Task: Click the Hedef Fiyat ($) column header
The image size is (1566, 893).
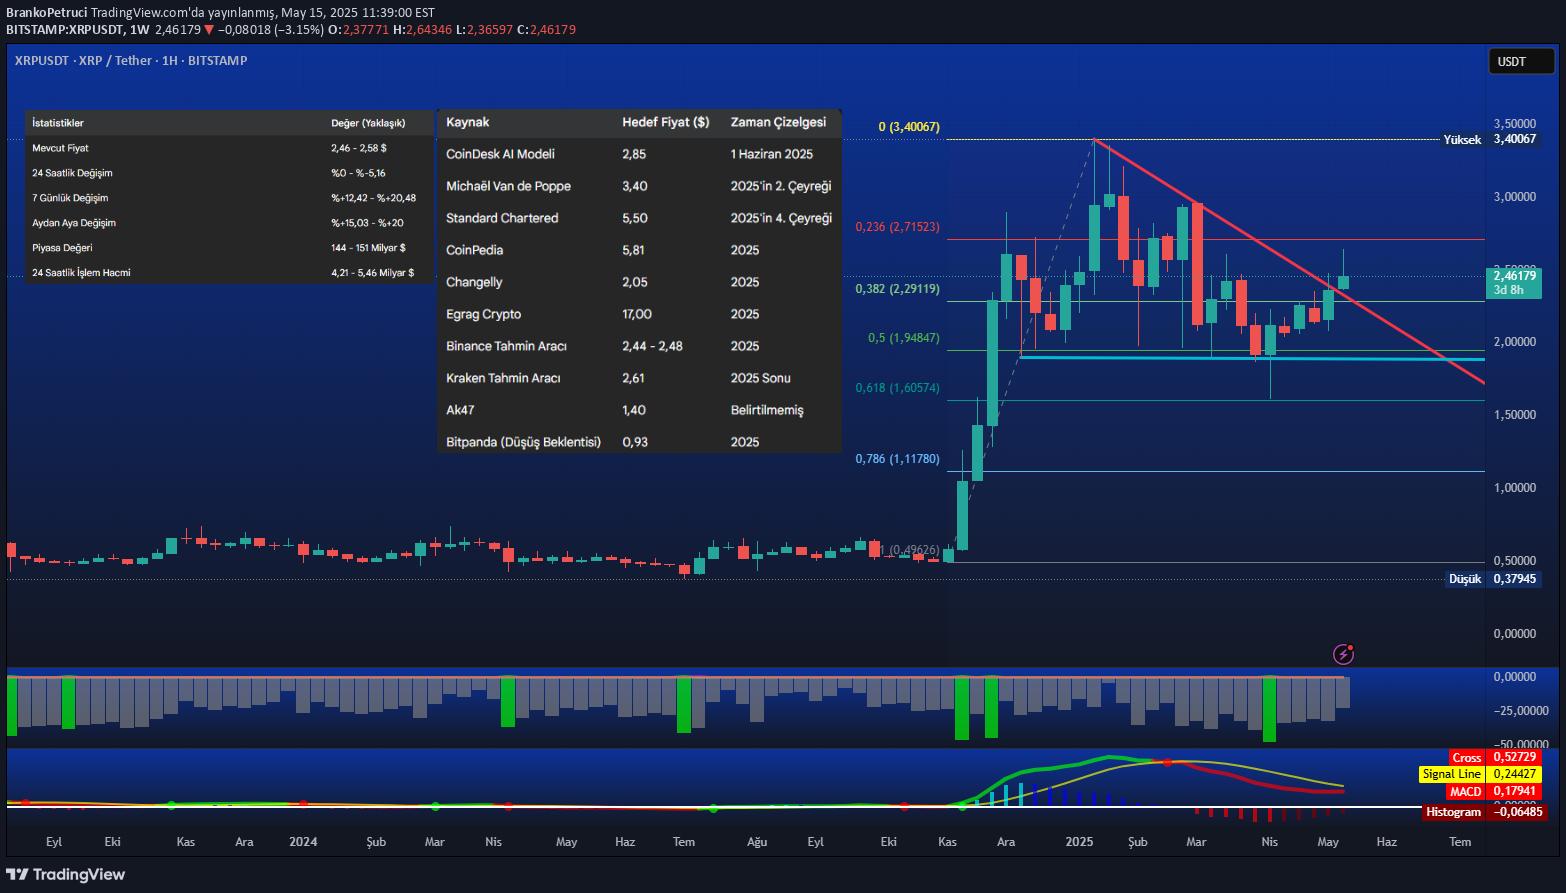Action: coord(666,122)
